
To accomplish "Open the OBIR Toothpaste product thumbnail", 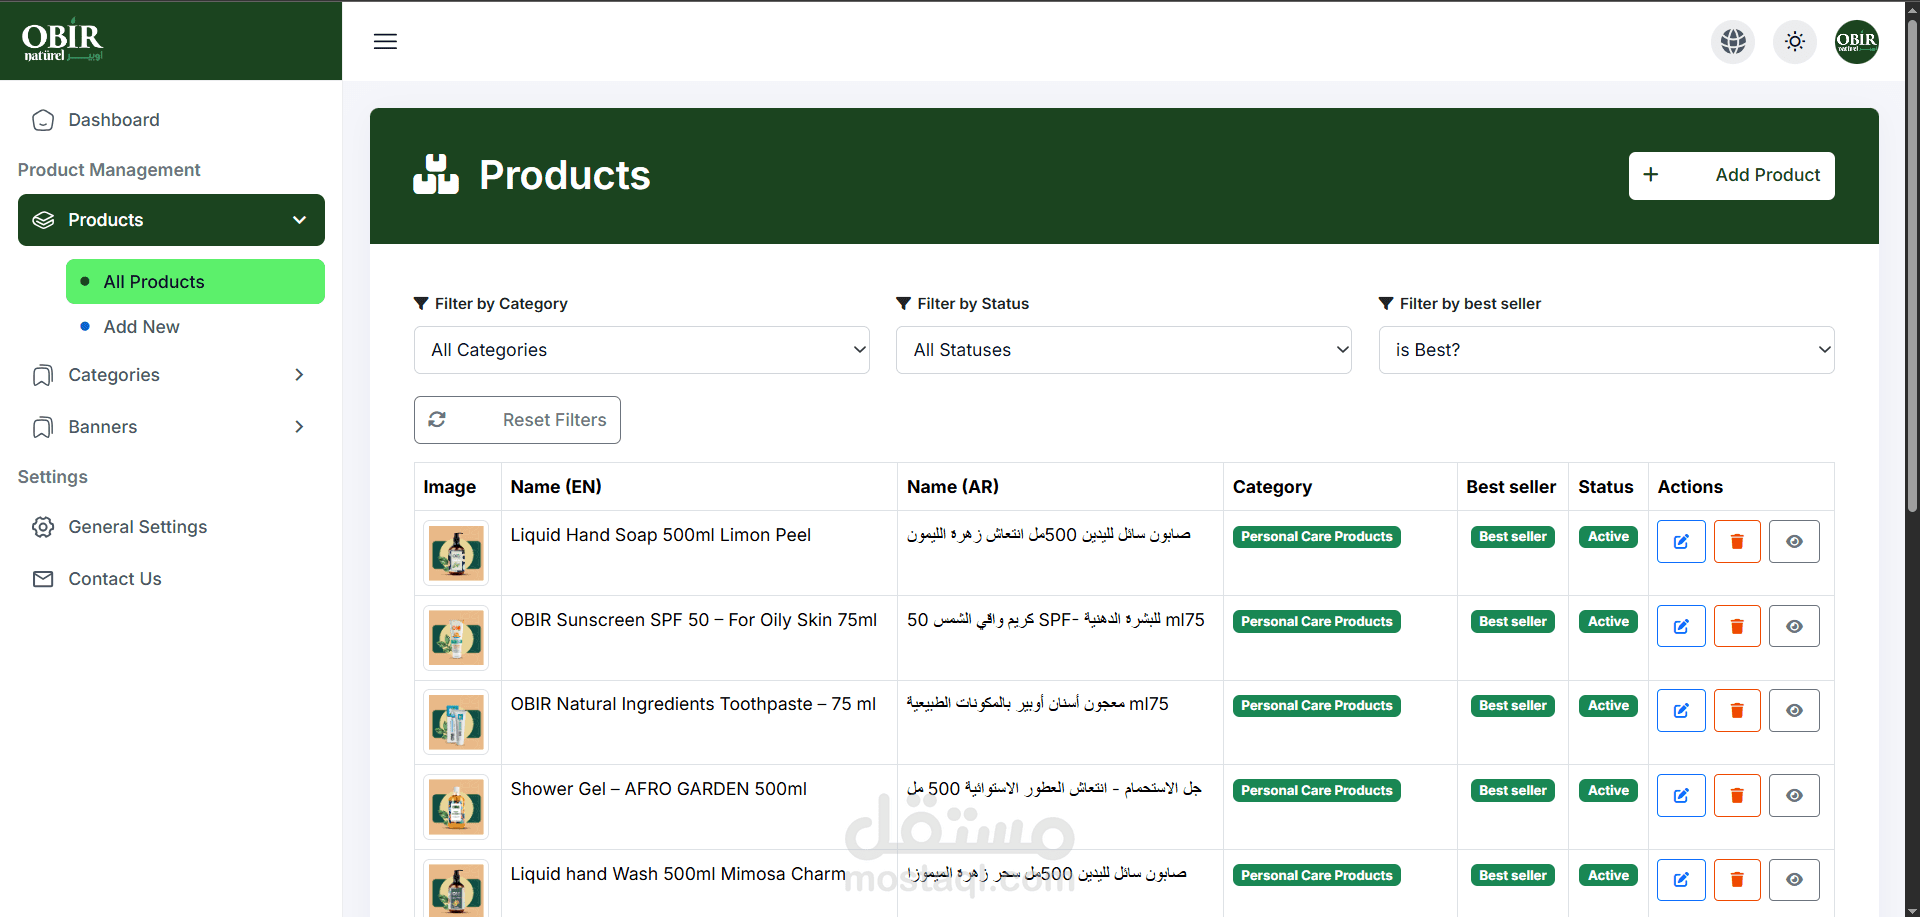I will [x=456, y=722].
